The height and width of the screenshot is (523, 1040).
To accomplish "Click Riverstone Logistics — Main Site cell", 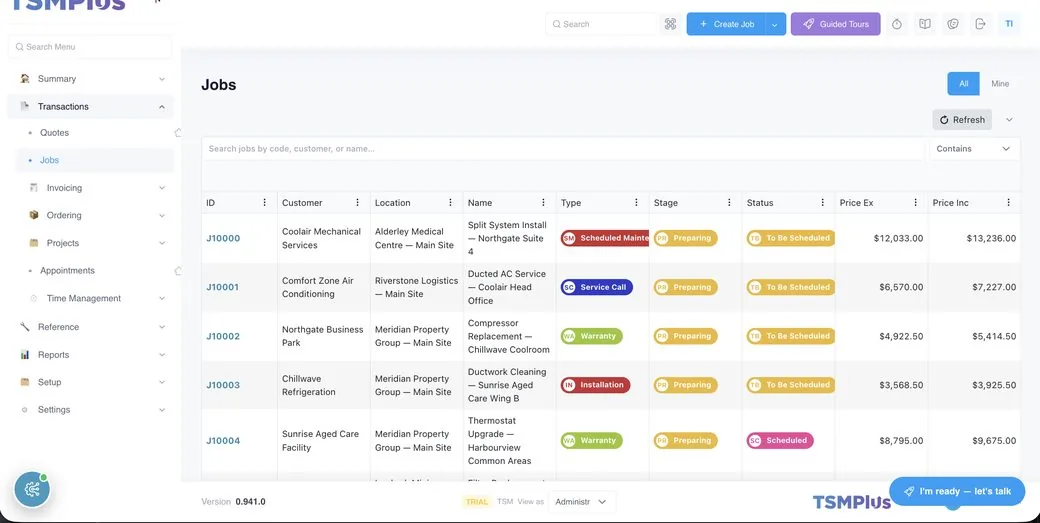I will pos(416,287).
